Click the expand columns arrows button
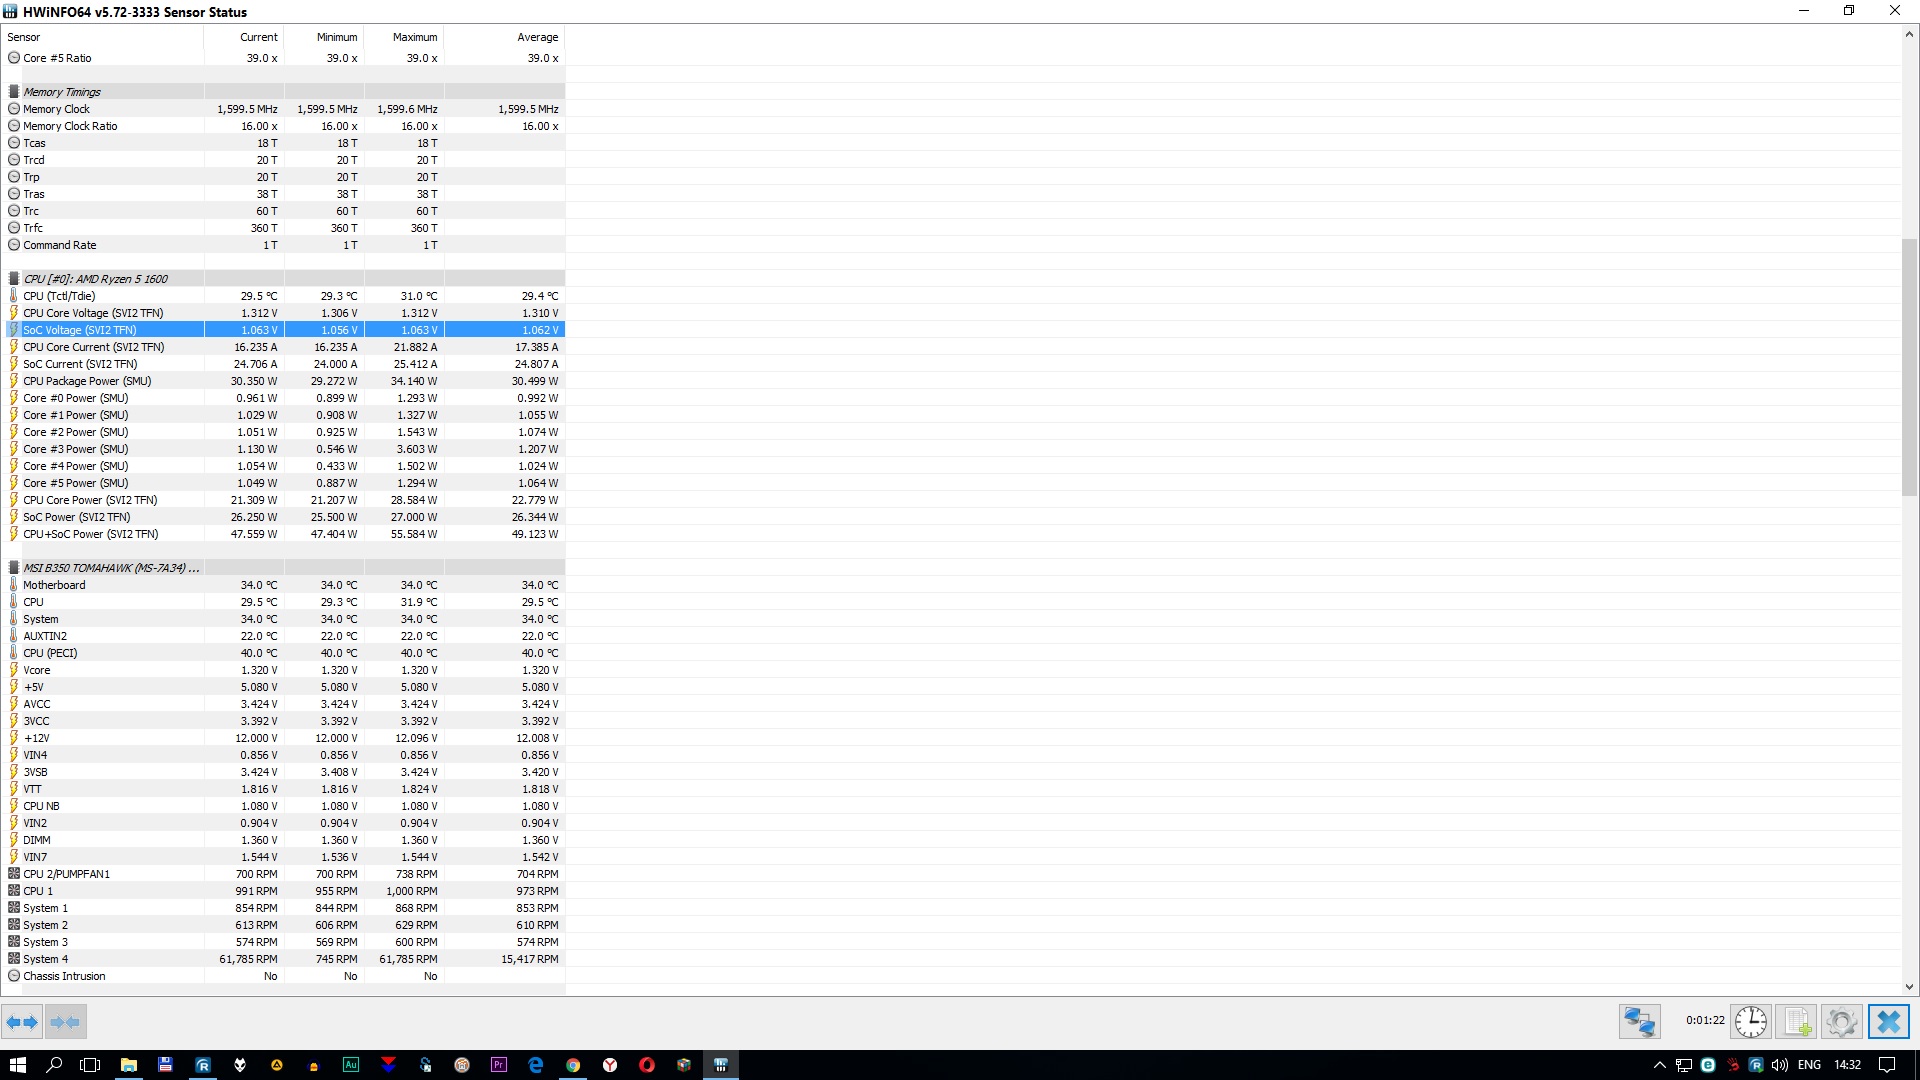The height and width of the screenshot is (1080, 1920). 22,1022
